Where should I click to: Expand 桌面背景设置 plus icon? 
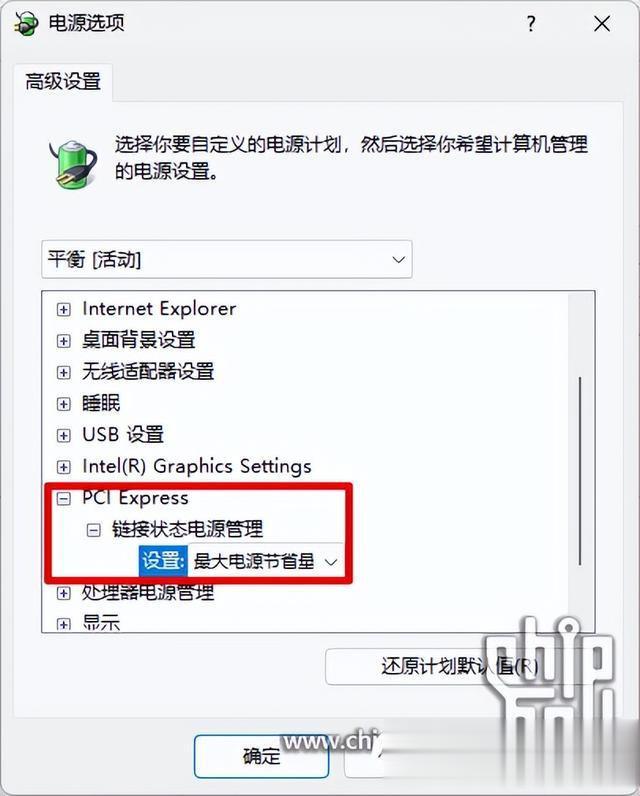click(63, 341)
